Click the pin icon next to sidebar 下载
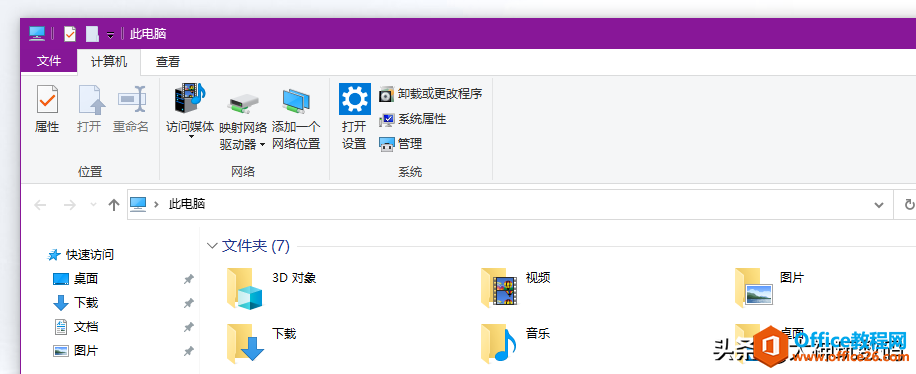916x374 pixels. 188,303
